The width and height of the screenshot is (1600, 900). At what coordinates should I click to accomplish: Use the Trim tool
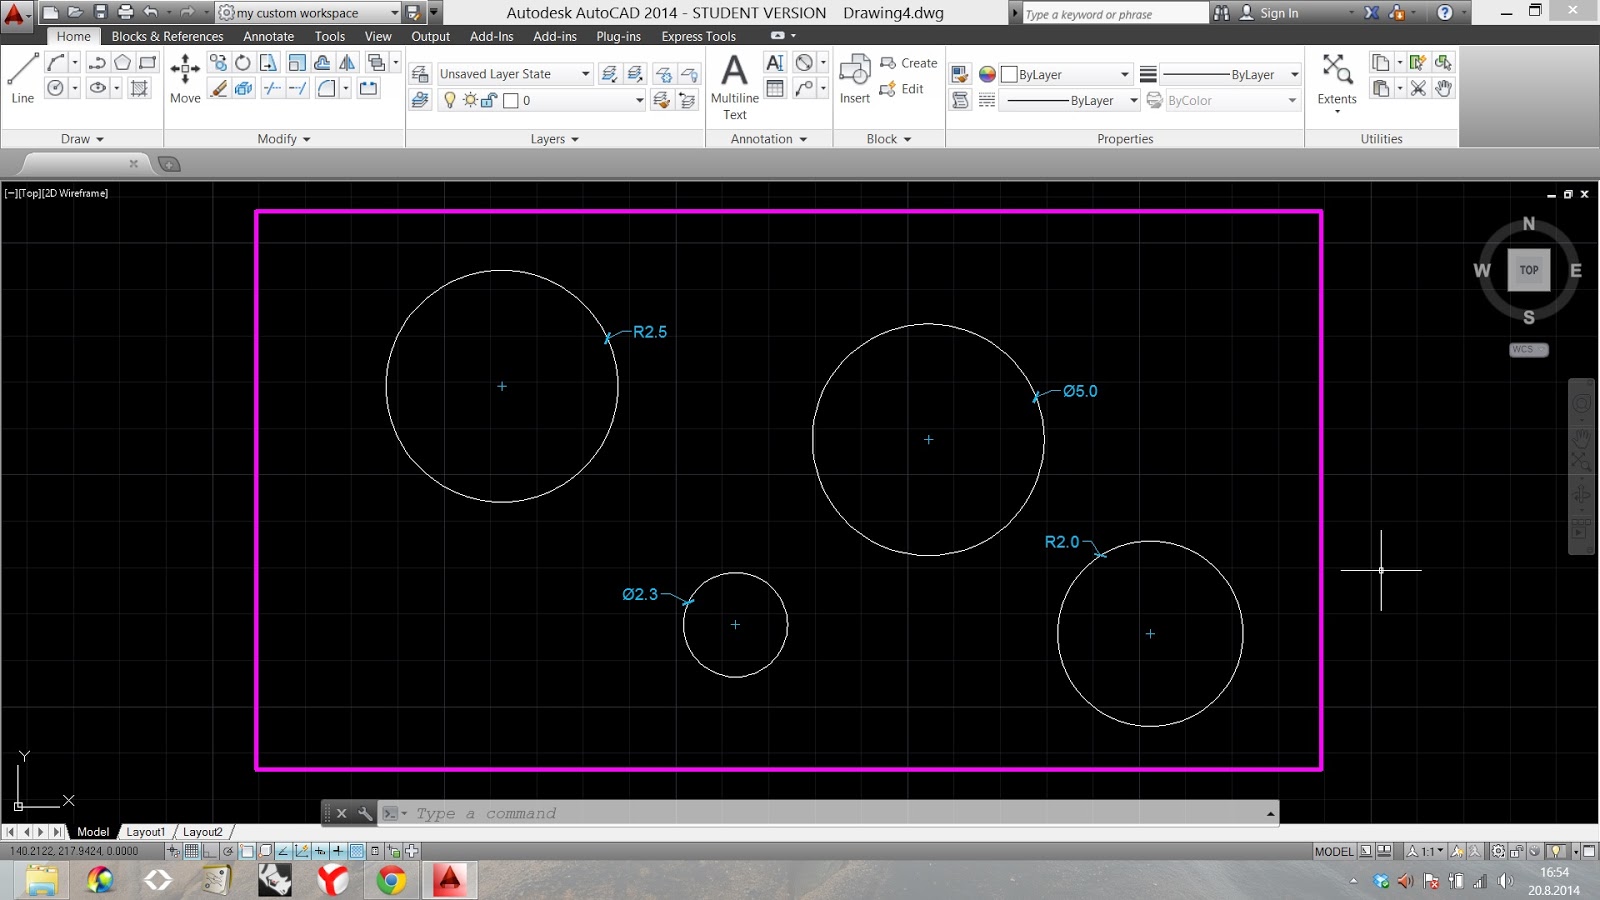pos(272,88)
